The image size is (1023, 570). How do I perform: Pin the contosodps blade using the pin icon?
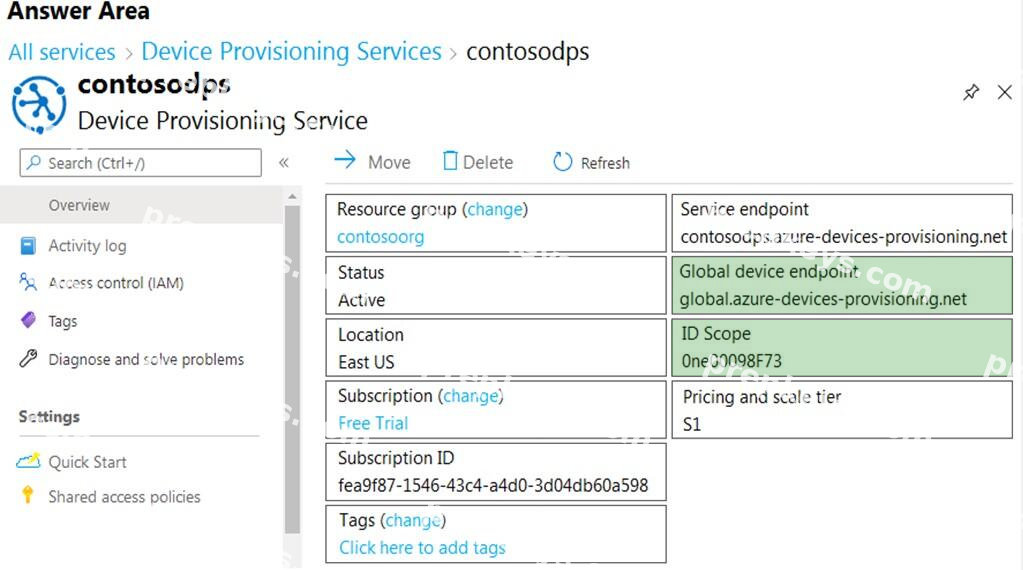[x=971, y=93]
